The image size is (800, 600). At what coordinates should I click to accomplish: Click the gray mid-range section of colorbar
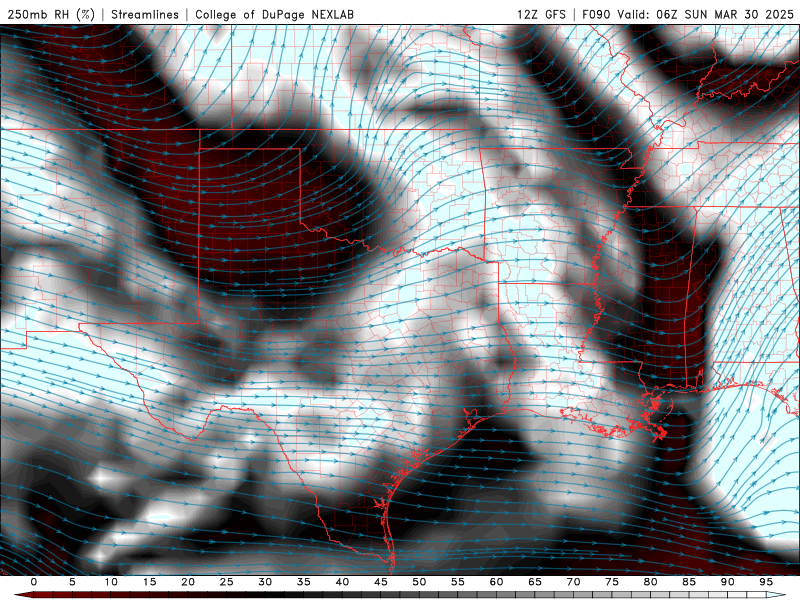tap(439, 595)
